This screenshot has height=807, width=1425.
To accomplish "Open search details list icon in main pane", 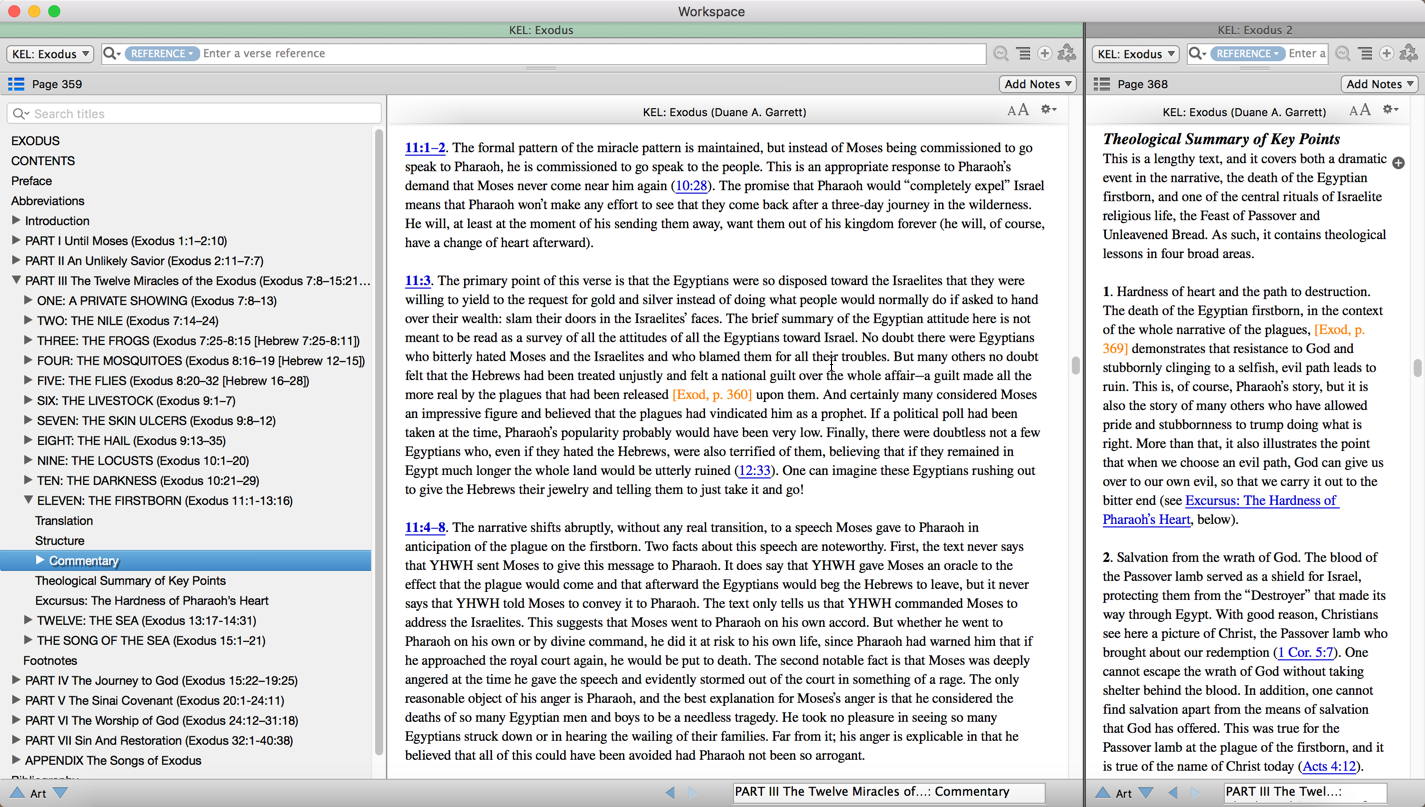I will click(1023, 53).
